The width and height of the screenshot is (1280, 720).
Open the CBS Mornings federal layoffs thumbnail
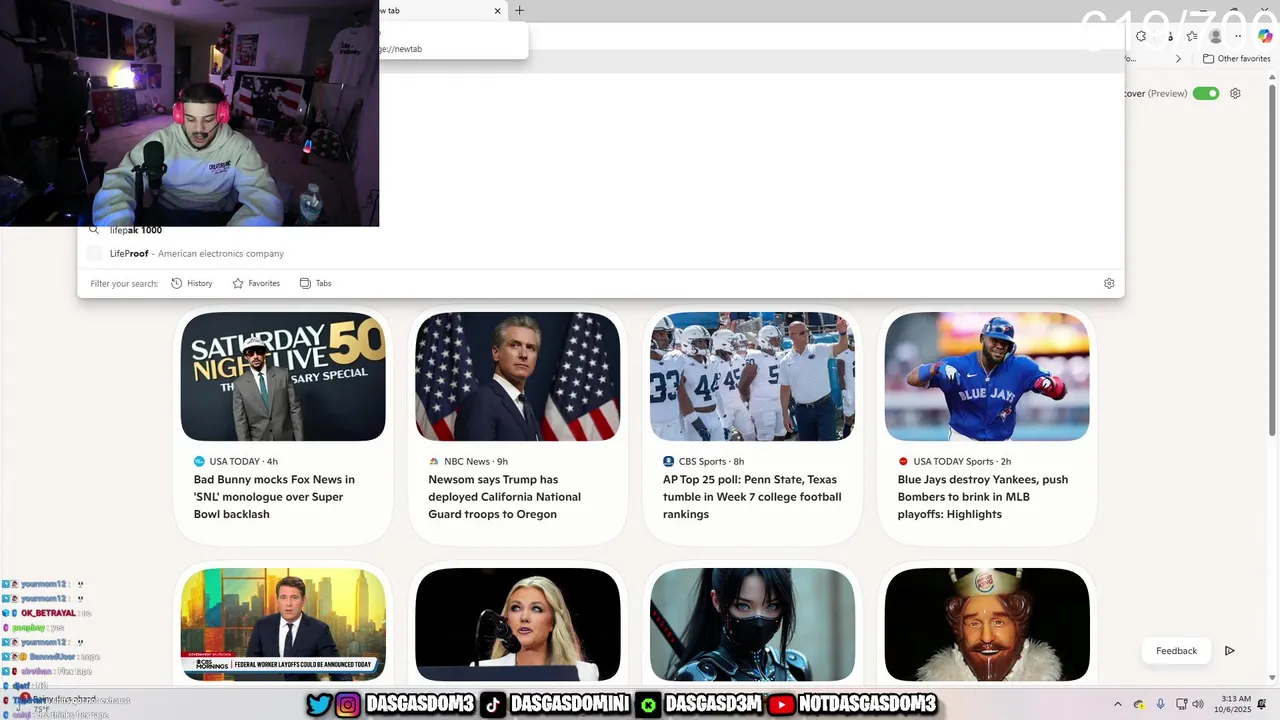(x=283, y=625)
